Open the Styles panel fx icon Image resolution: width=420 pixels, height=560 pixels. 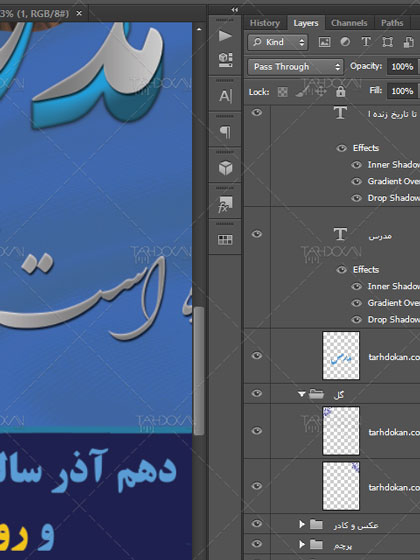[x=225, y=204]
